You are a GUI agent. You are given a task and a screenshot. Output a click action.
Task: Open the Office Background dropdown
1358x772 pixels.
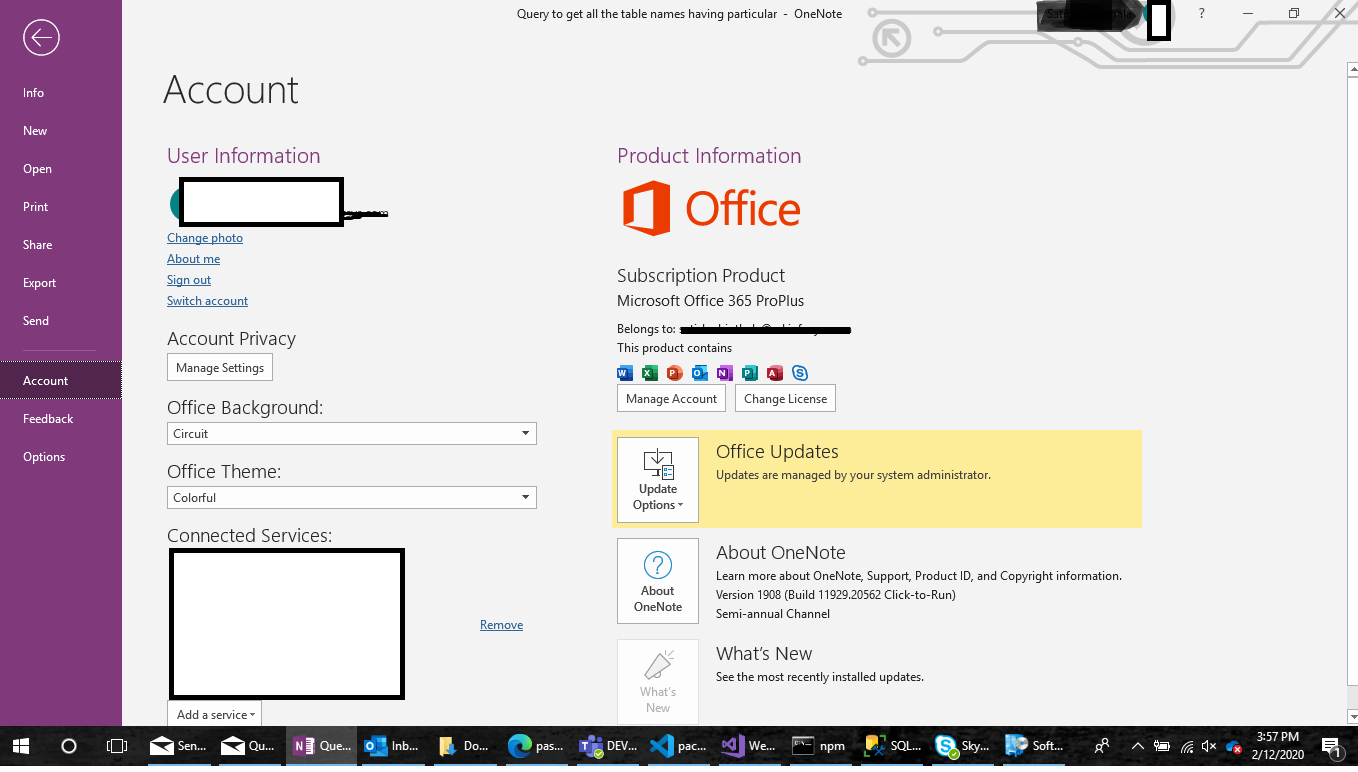[352, 434]
